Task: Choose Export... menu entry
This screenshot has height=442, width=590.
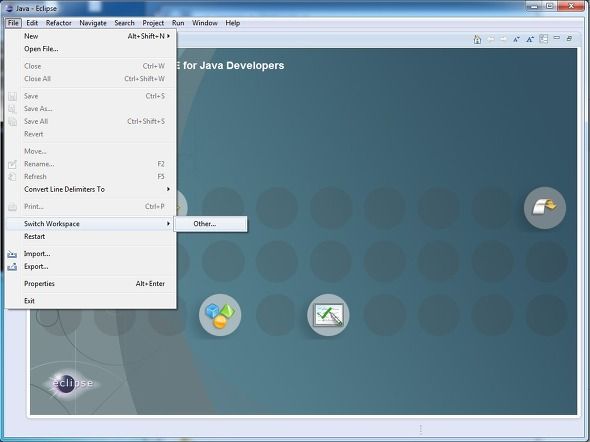Action: [x=91, y=267]
